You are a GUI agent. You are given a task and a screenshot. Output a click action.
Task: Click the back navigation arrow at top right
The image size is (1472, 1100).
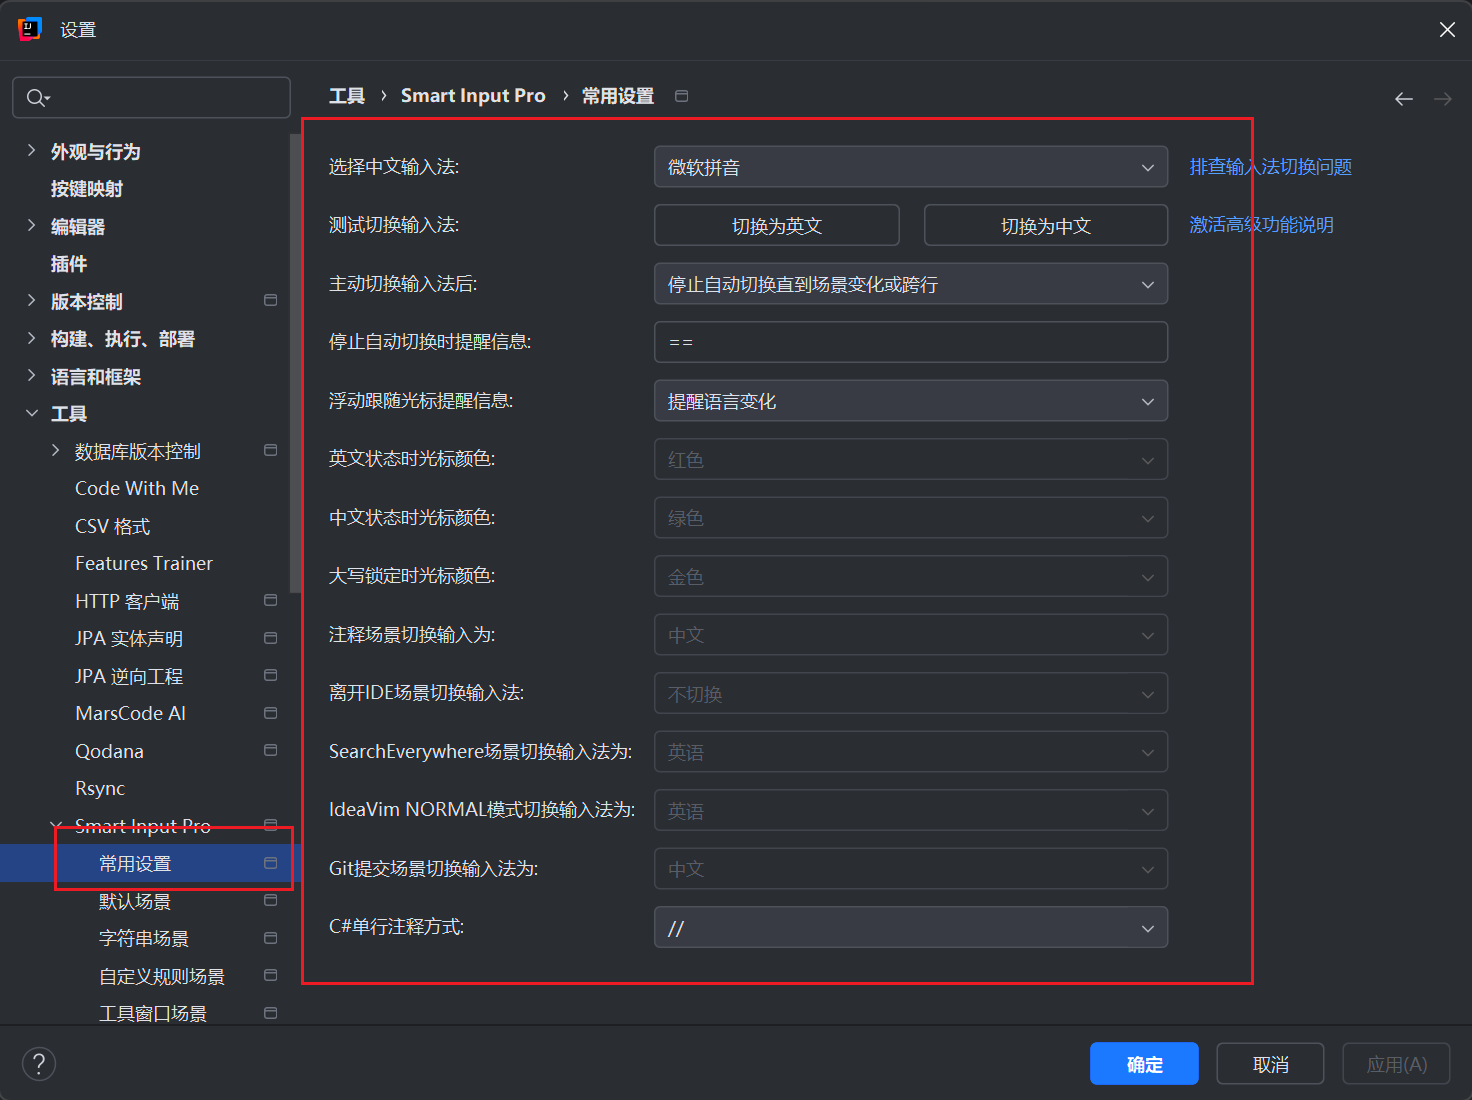pos(1403,98)
